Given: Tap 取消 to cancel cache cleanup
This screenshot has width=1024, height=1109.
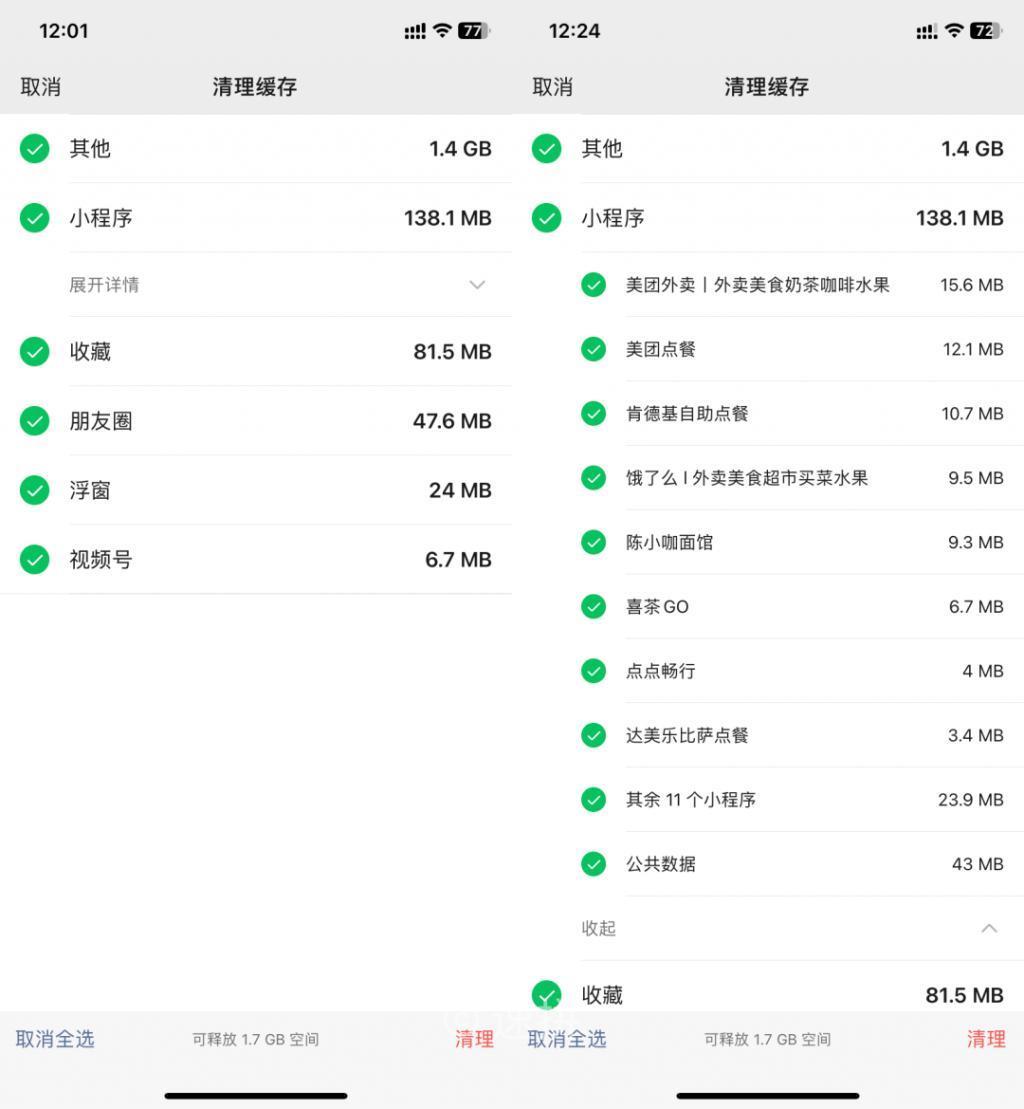Looking at the screenshot, I should click(41, 87).
